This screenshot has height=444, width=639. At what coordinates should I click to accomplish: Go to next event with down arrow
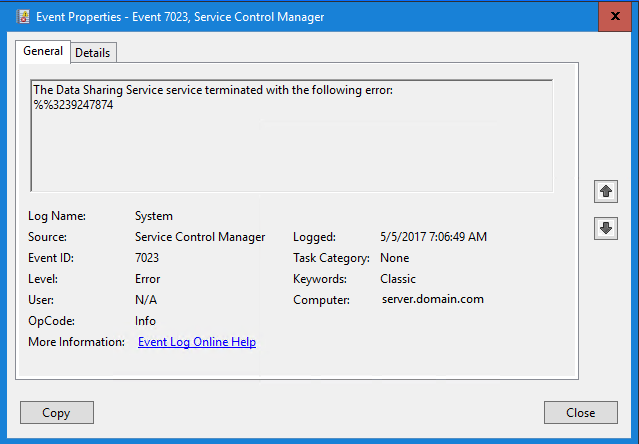coord(605,228)
